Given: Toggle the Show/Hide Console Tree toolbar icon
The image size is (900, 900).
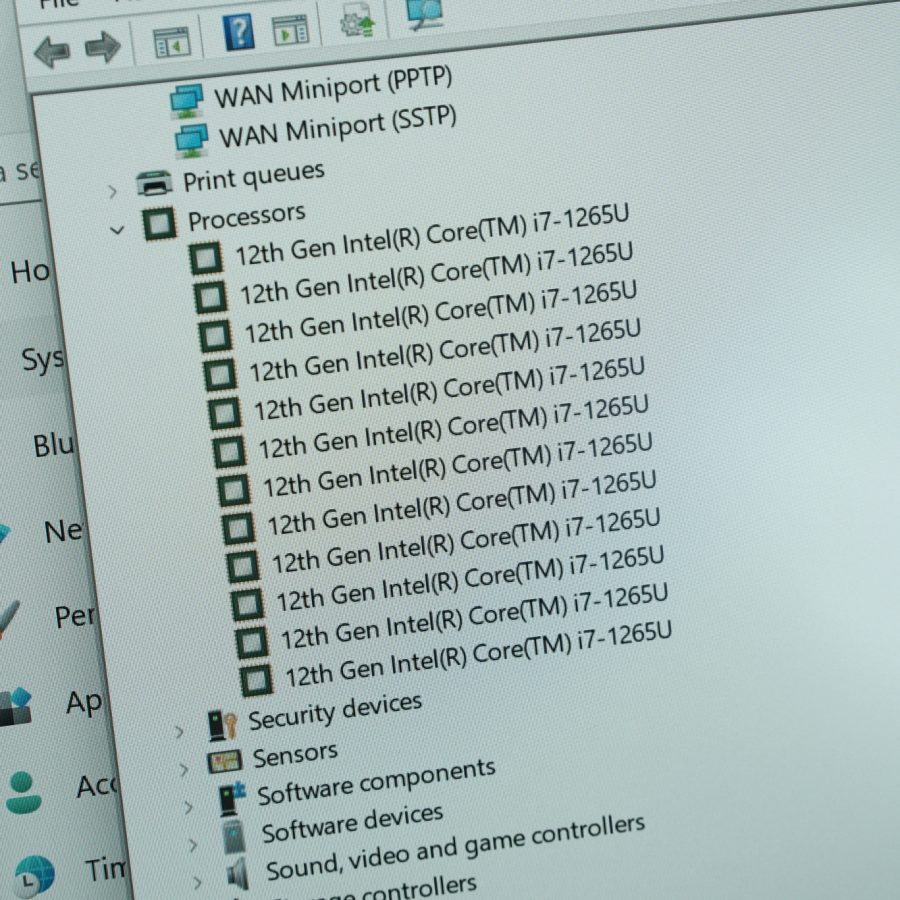Looking at the screenshot, I should coord(172,42).
